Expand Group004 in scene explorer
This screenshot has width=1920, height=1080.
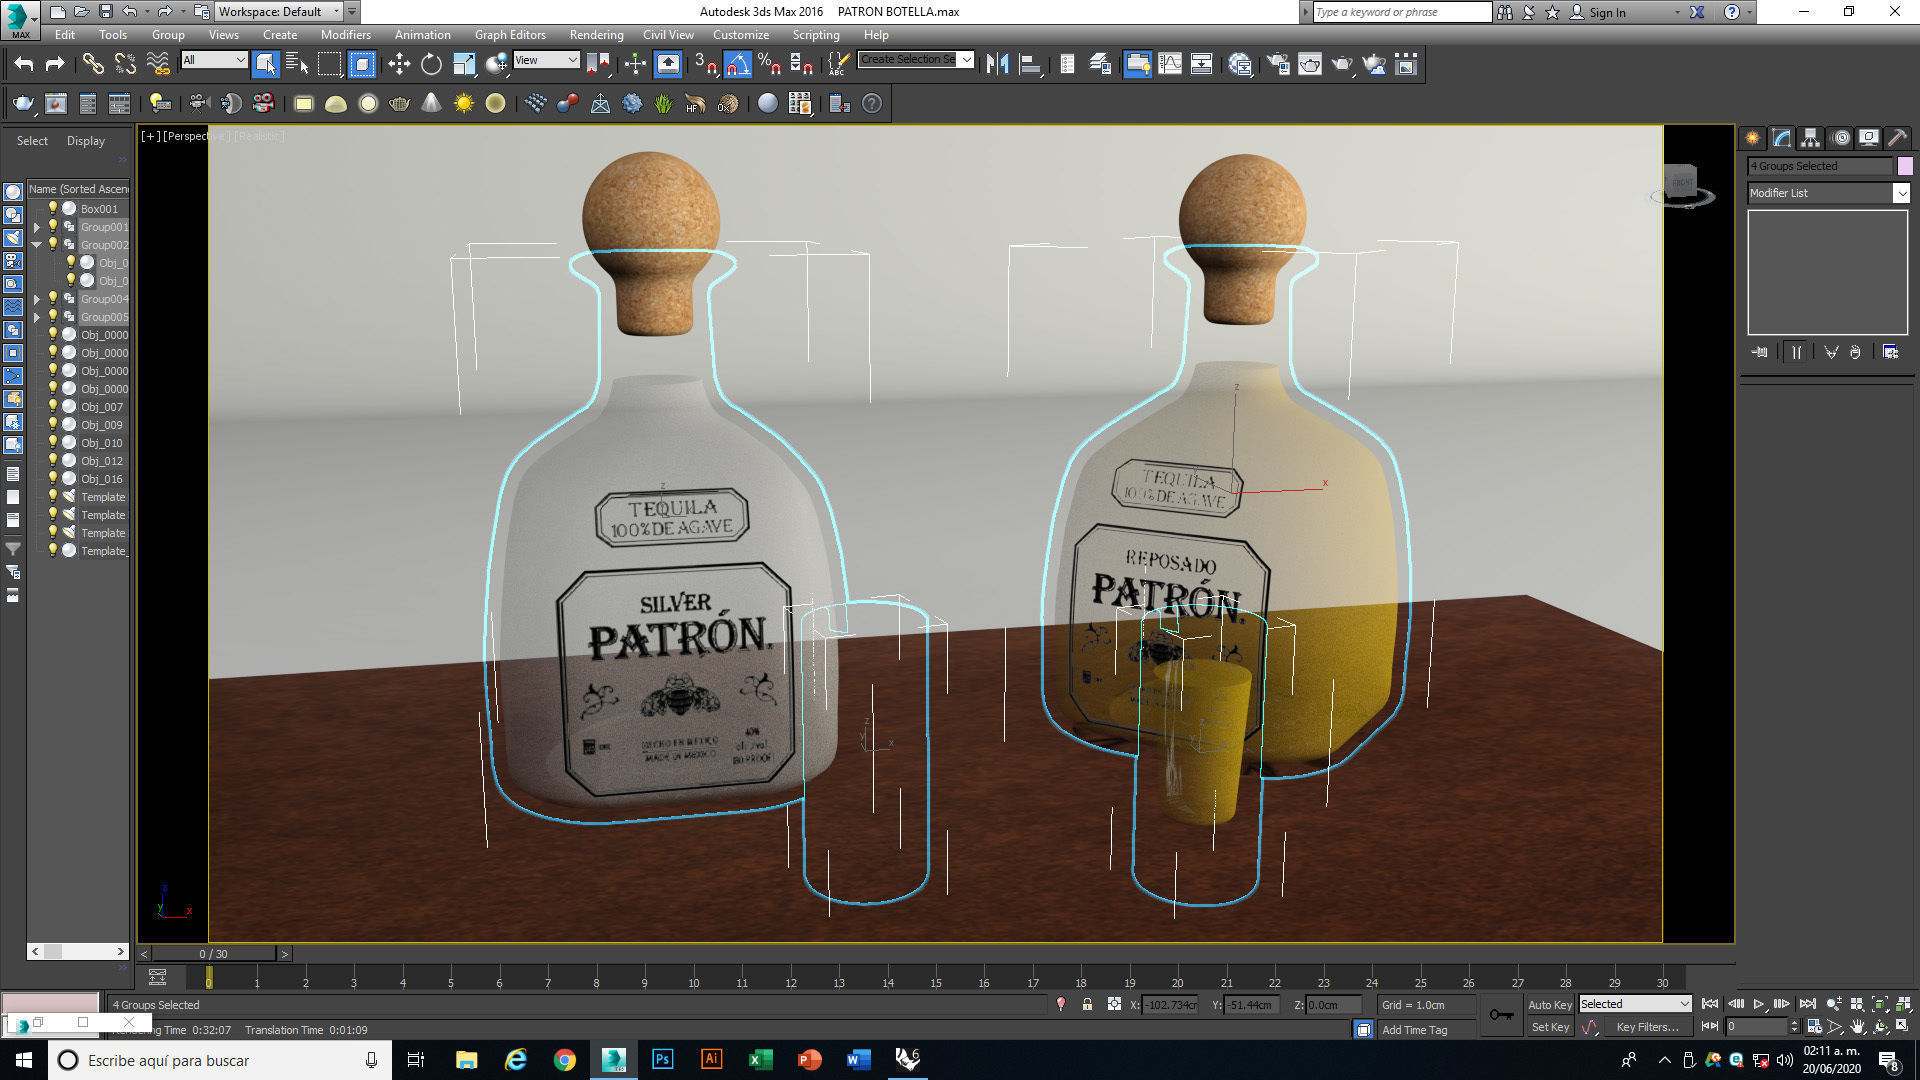(x=37, y=299)
